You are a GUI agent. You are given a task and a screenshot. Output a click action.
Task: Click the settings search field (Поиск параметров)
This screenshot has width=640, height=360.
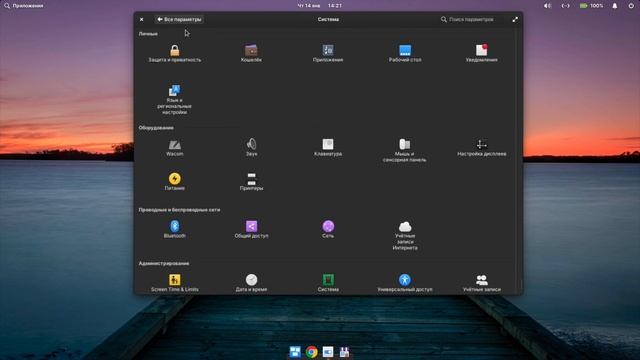pos(470,19)
